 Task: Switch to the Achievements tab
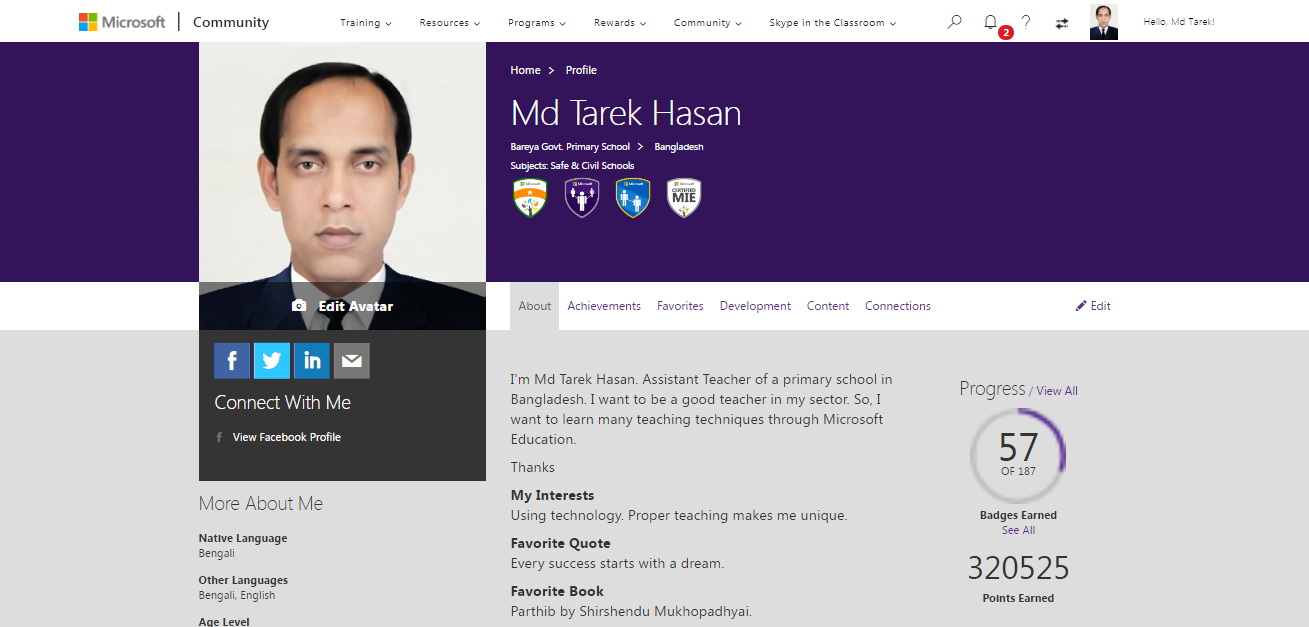[x=604, y=306]
